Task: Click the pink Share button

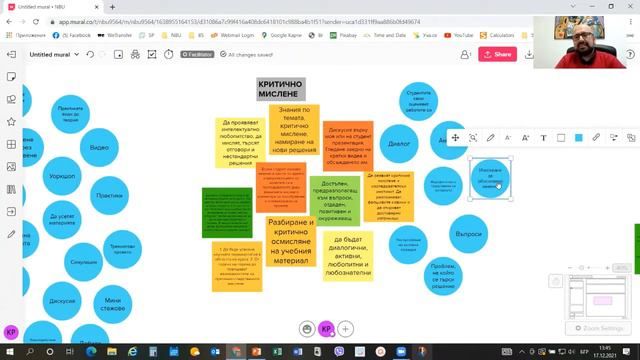Action: 498,54
